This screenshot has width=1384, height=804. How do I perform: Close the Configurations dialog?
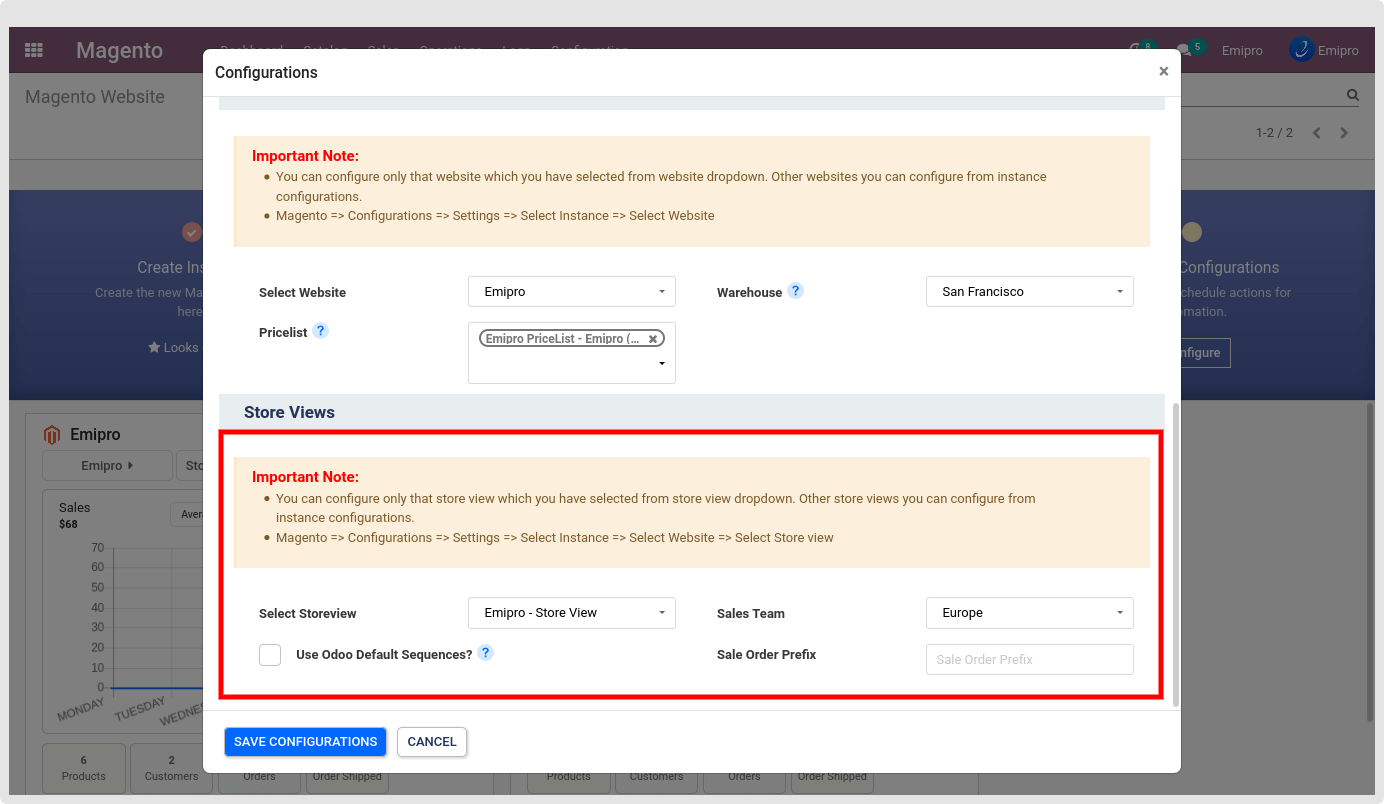coord(1163,72)
